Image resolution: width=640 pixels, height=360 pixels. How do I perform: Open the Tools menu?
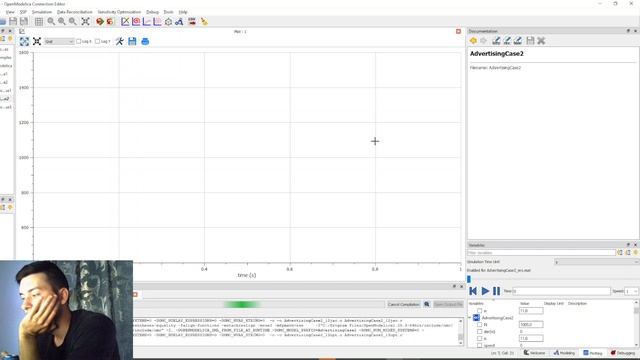pos(169,12)
